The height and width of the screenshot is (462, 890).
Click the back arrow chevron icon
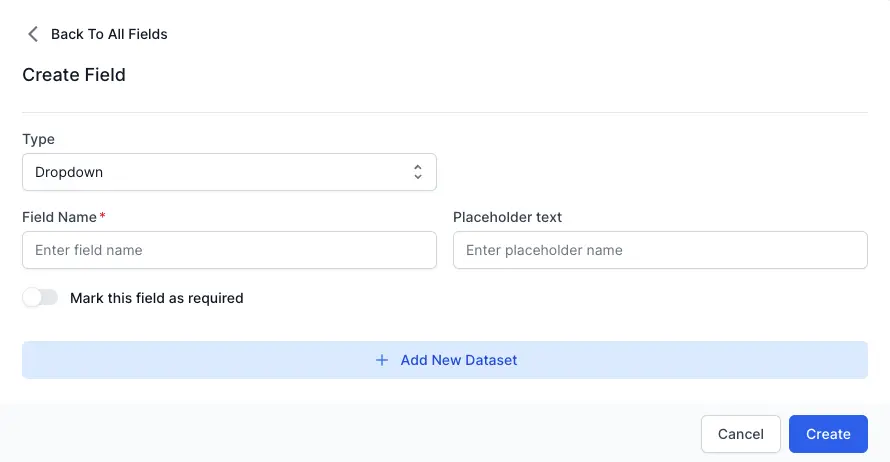[x=33, y=34]
